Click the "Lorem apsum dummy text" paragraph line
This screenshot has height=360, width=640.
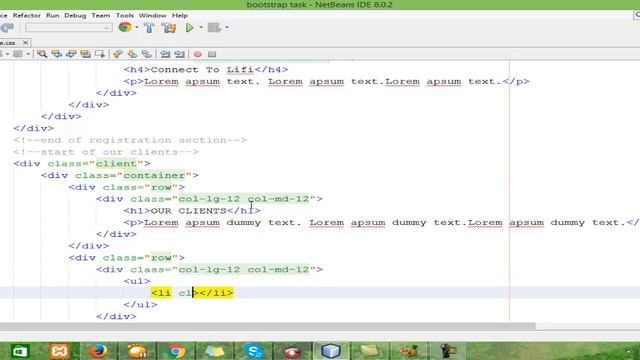click(381, 222)
